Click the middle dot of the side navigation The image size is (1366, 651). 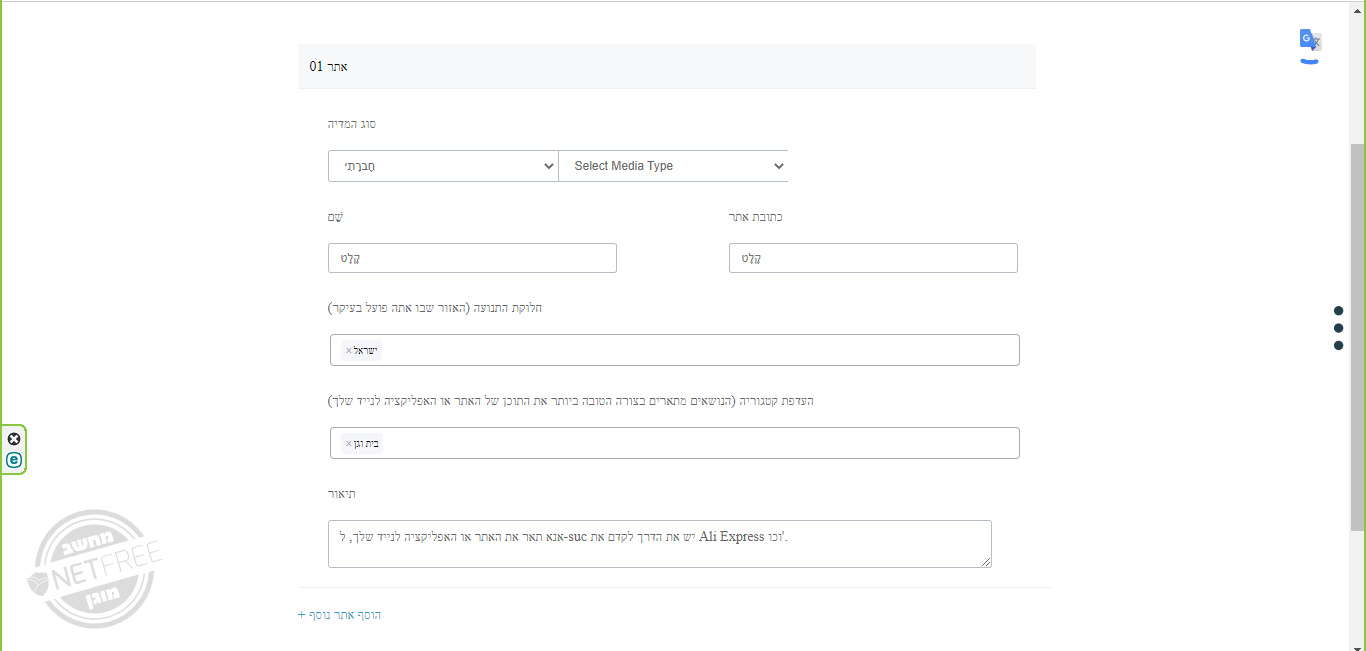point(1338,328)
